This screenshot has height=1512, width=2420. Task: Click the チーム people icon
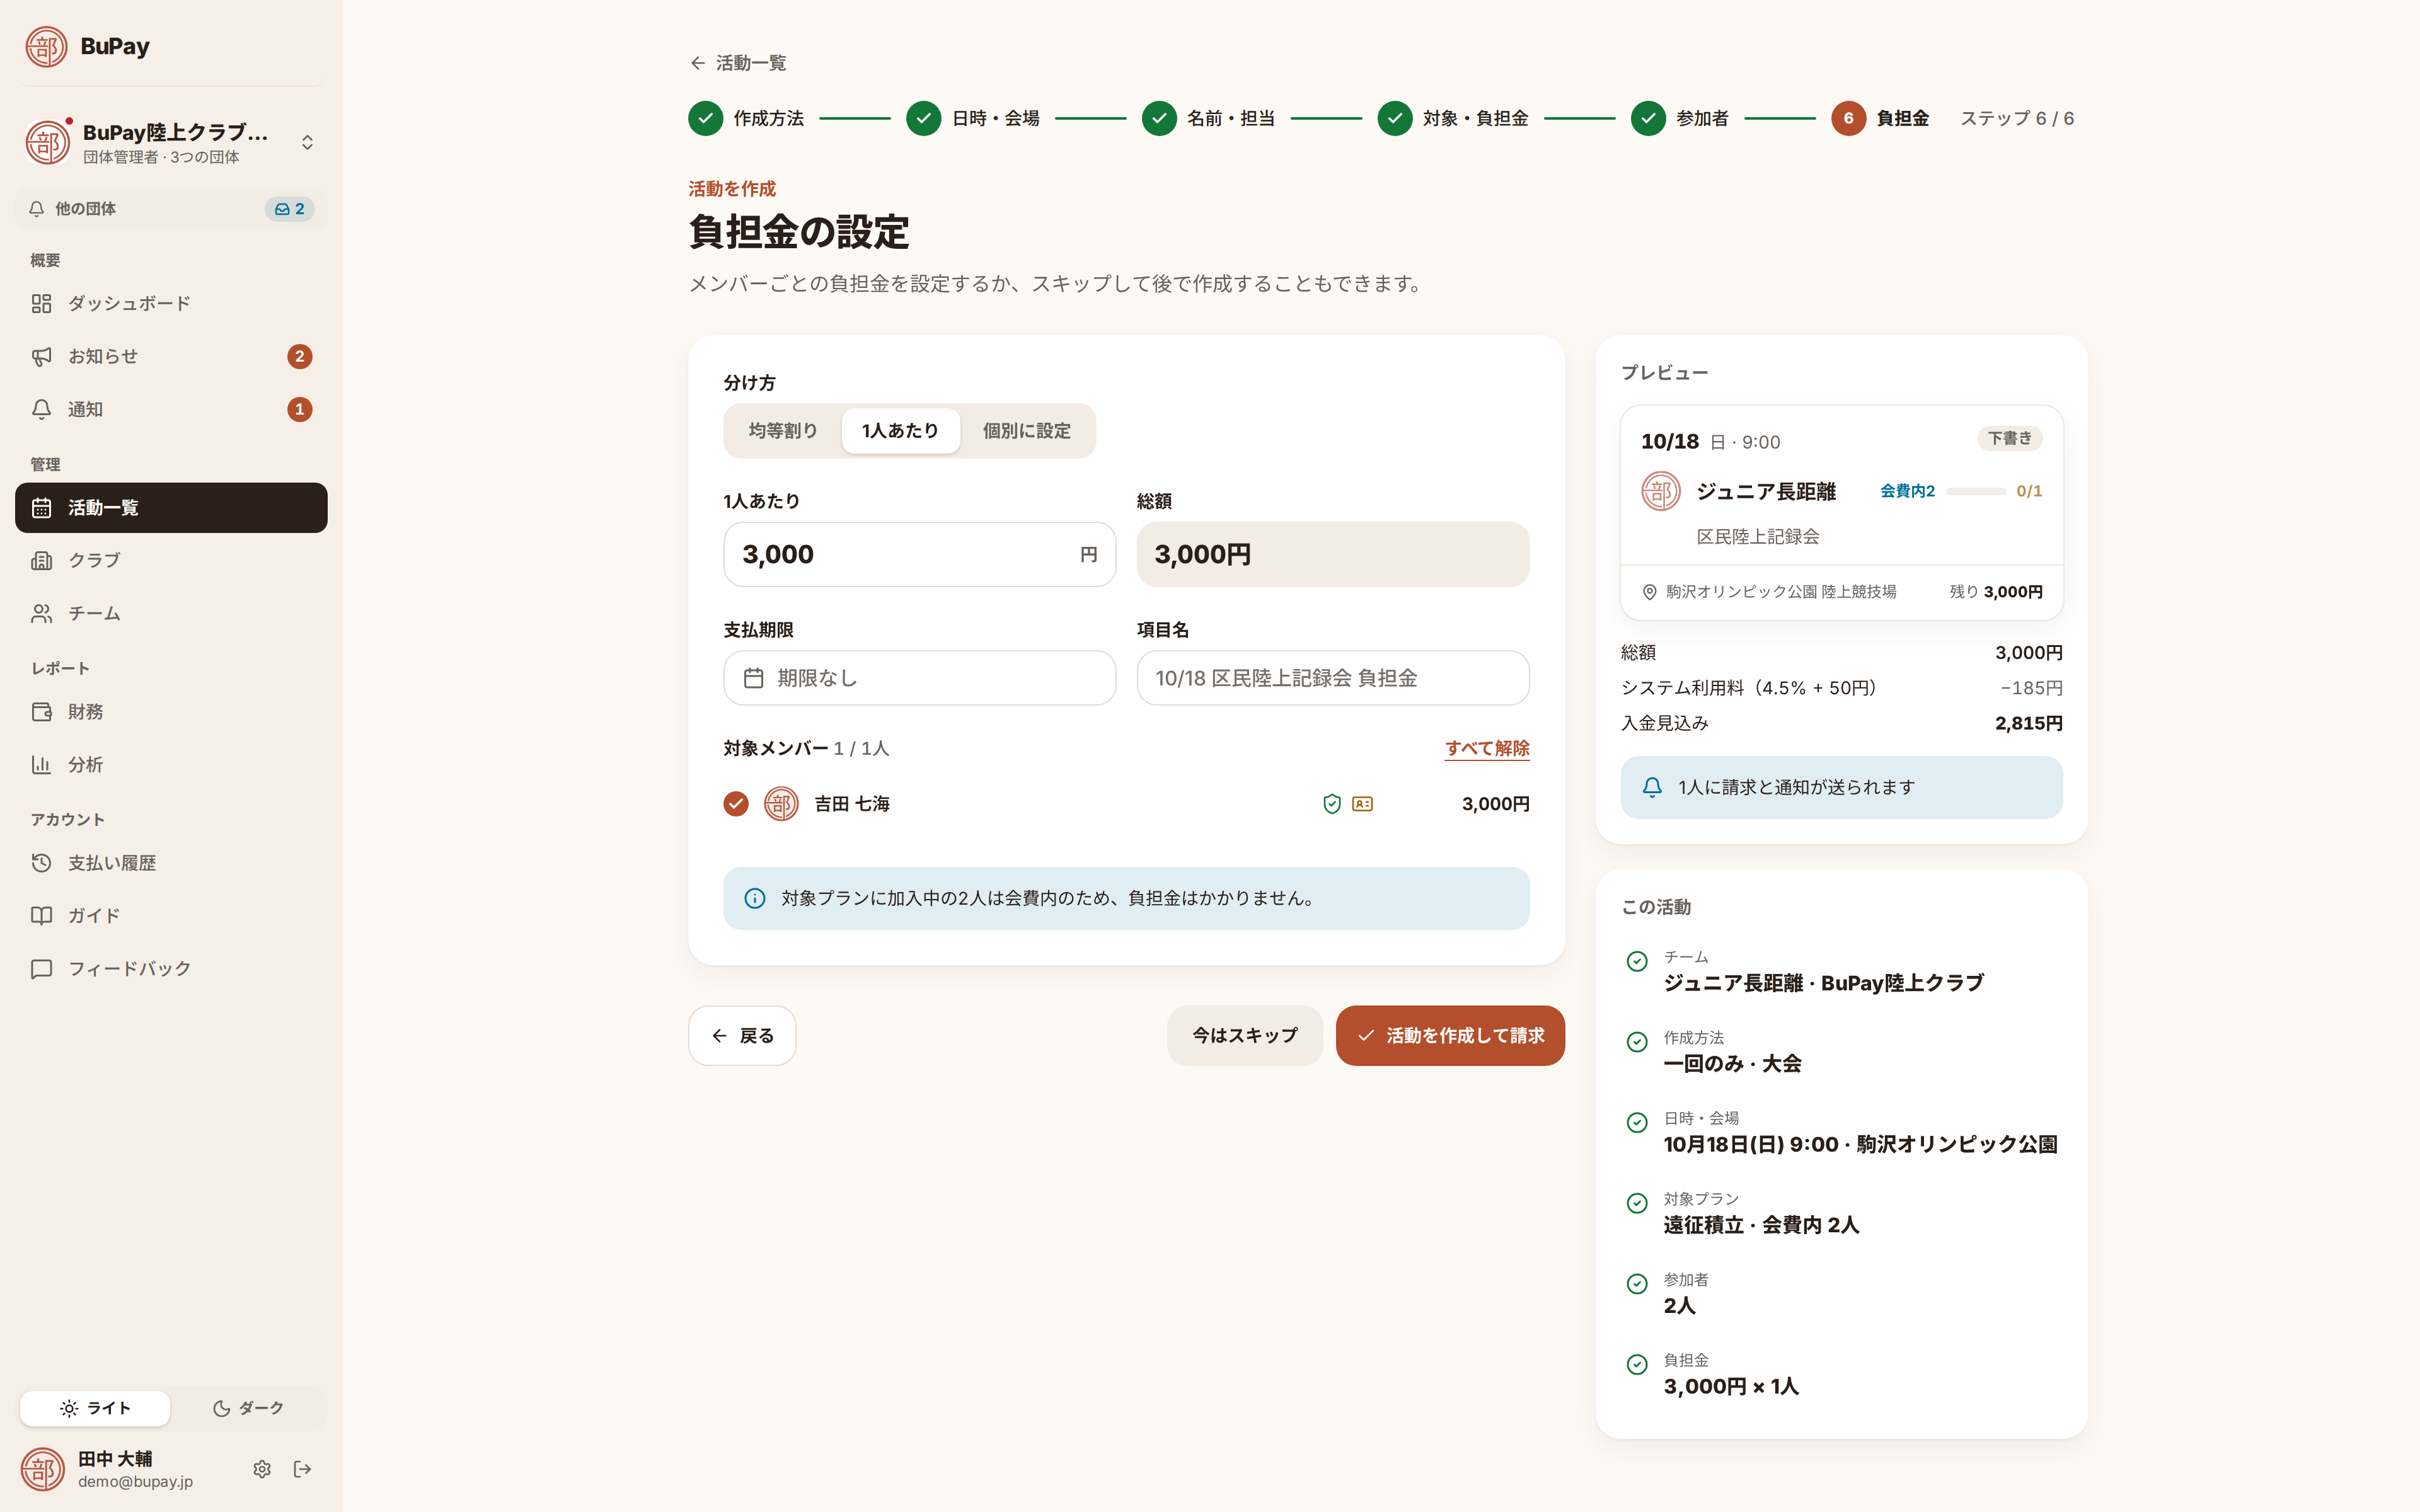tap(41, 613)
